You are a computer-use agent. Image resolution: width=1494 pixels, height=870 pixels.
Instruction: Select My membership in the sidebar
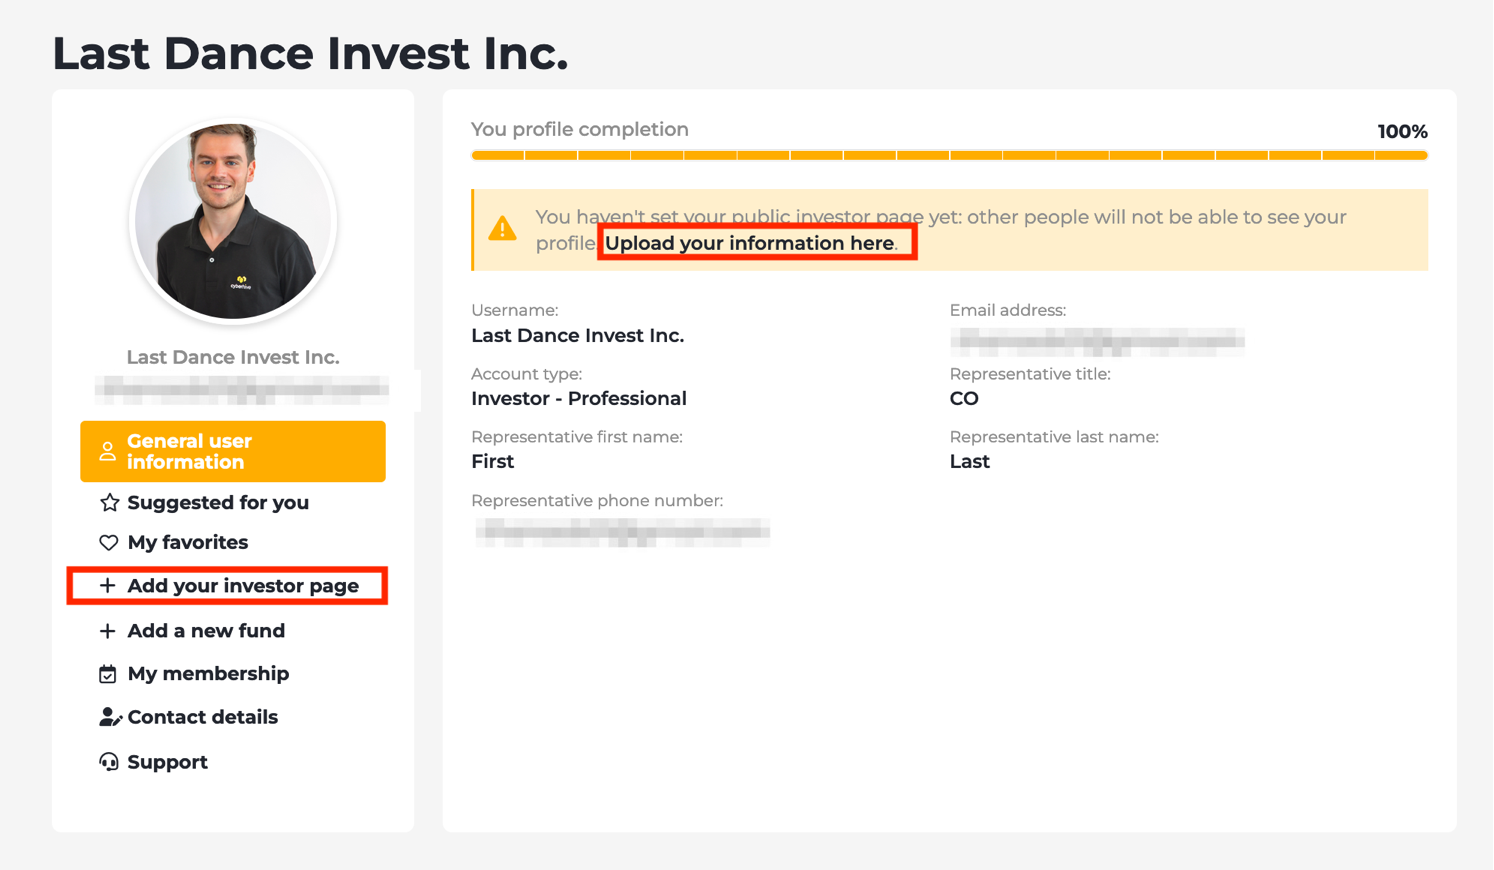point(207,674)
